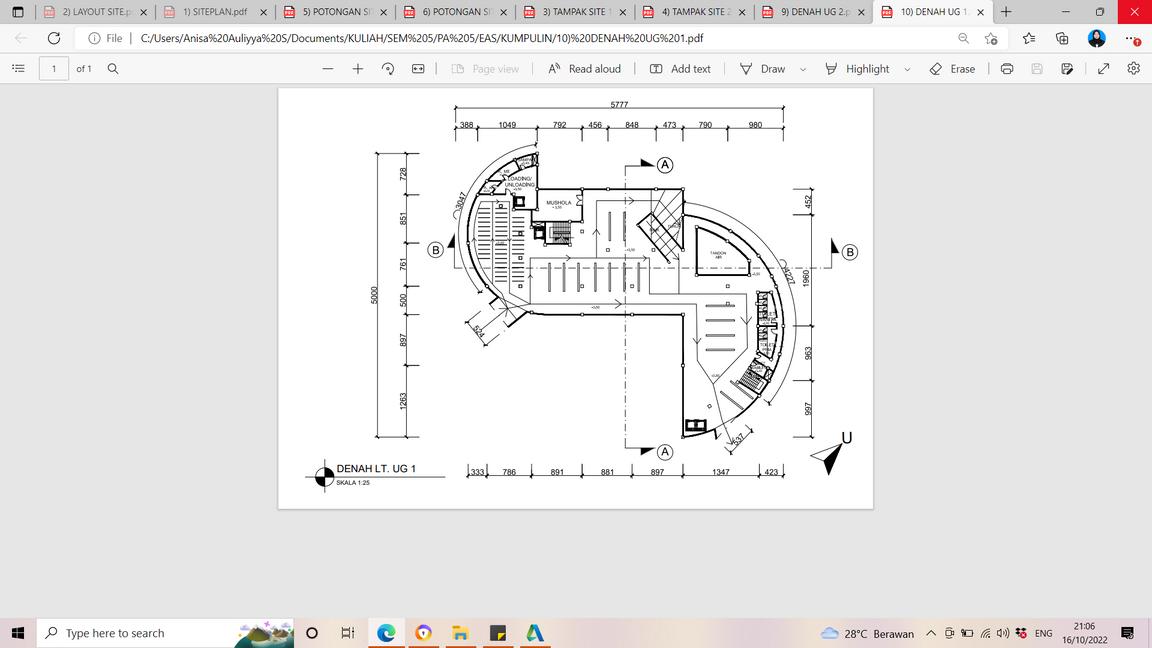Open the PDF table of contents sidebar
This screenshot has height=648, width=1152.
click(18, 68)
